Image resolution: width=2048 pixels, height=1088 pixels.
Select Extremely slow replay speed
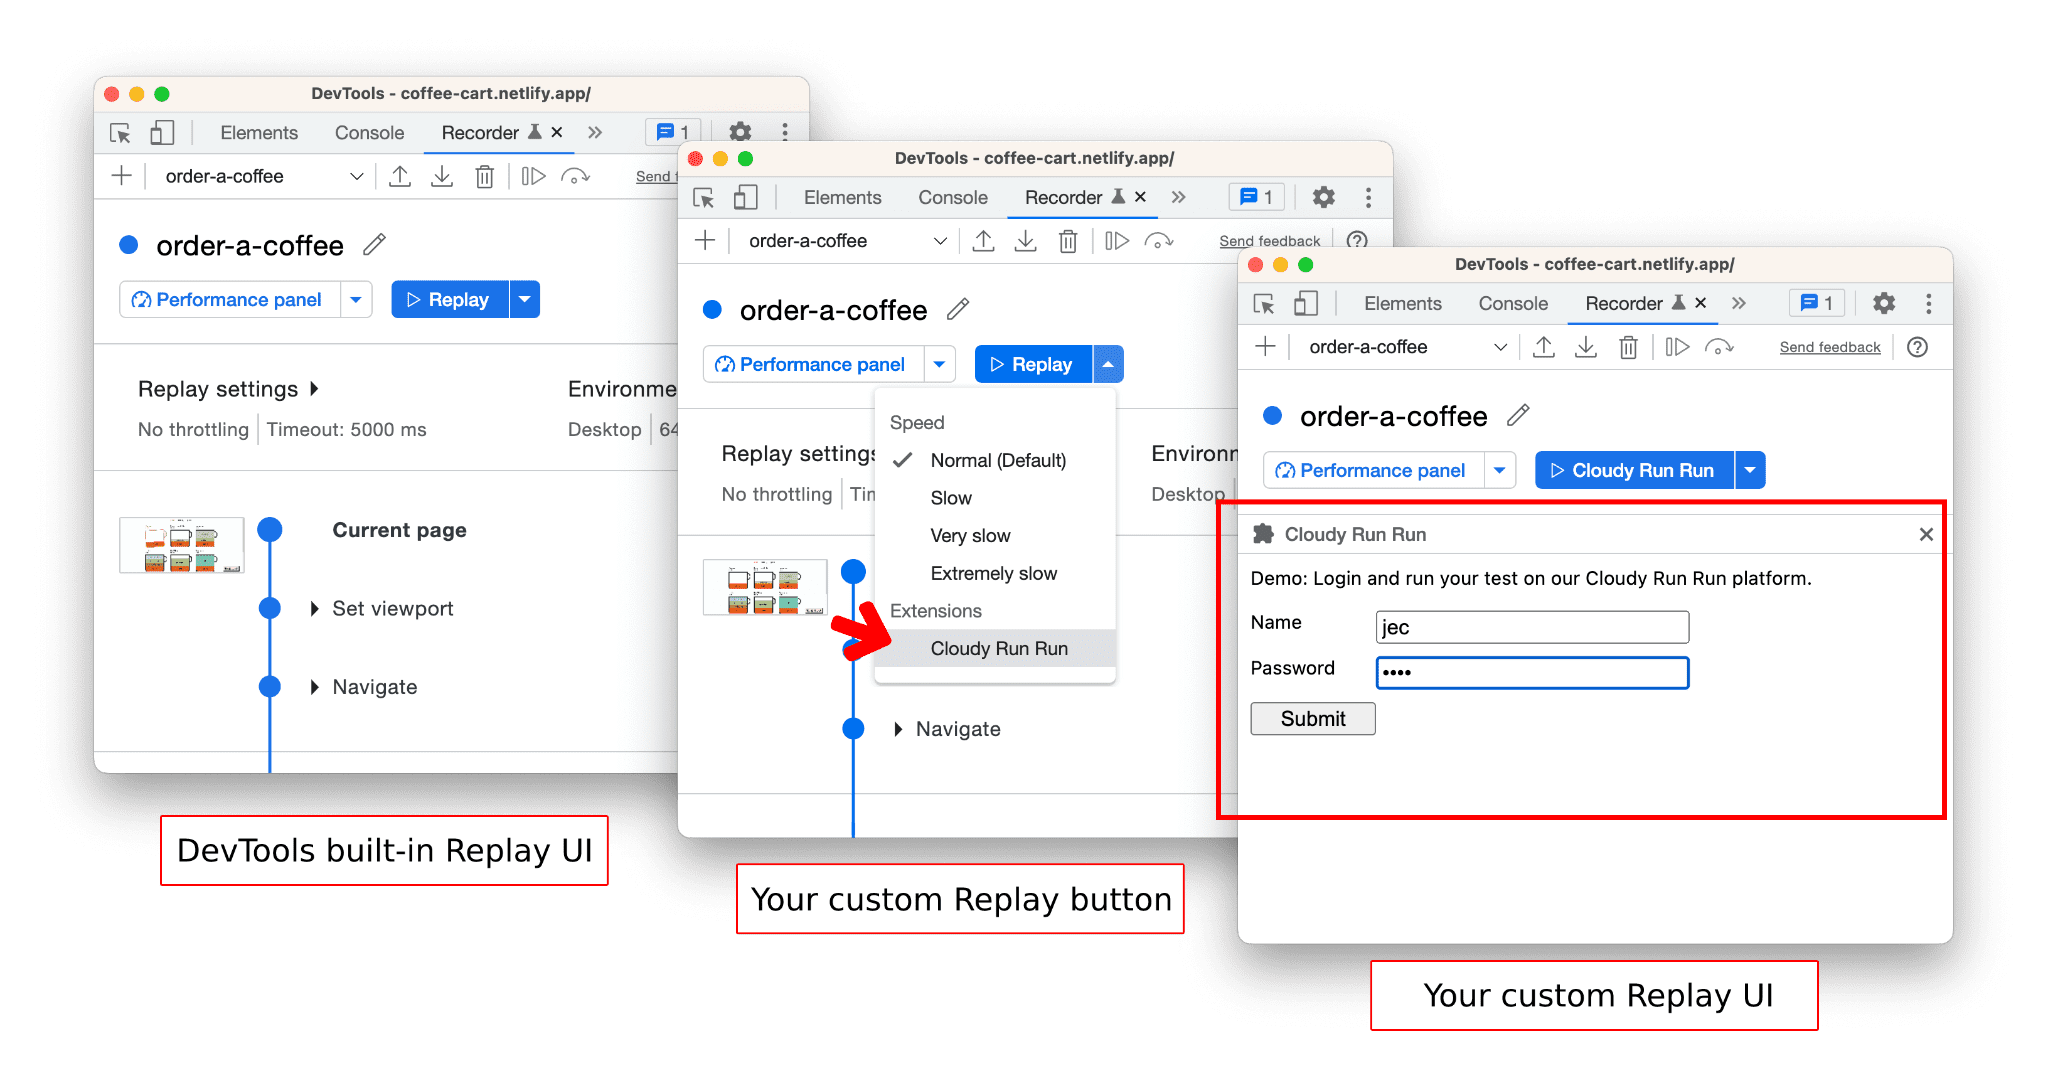(x=993, y=573)
